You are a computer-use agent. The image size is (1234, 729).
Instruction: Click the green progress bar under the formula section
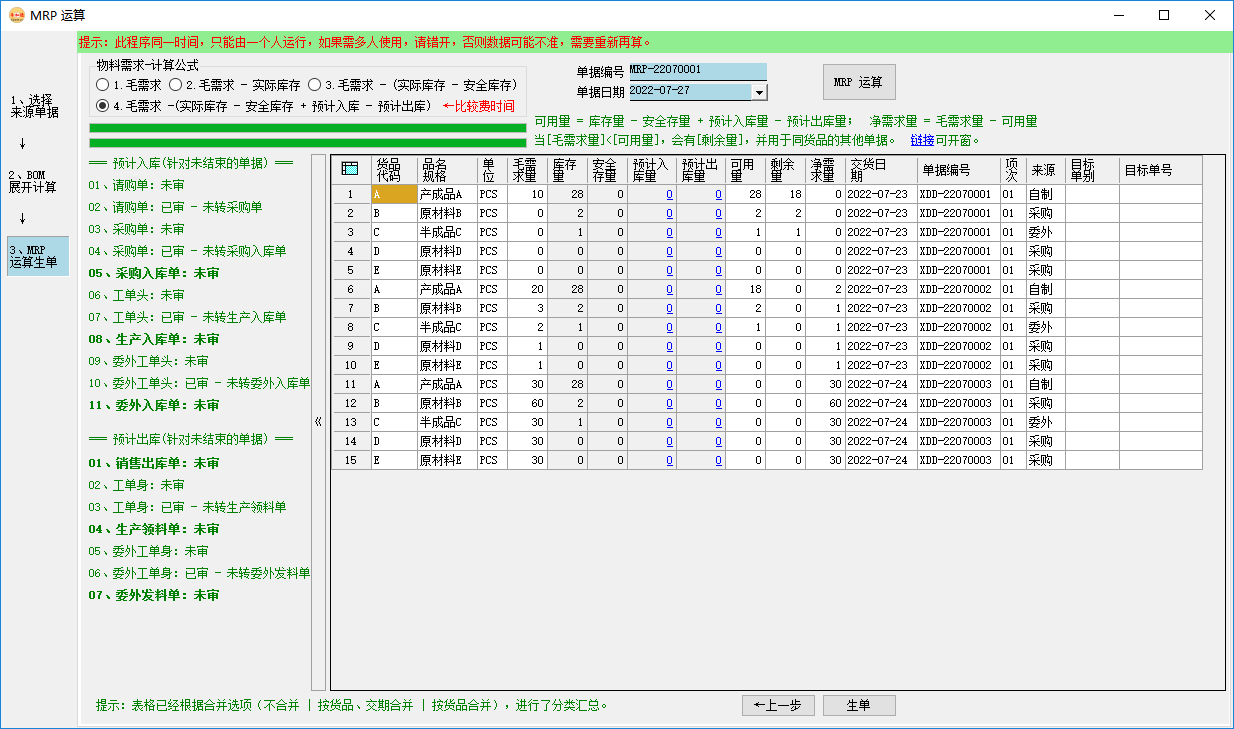point(300,127)
